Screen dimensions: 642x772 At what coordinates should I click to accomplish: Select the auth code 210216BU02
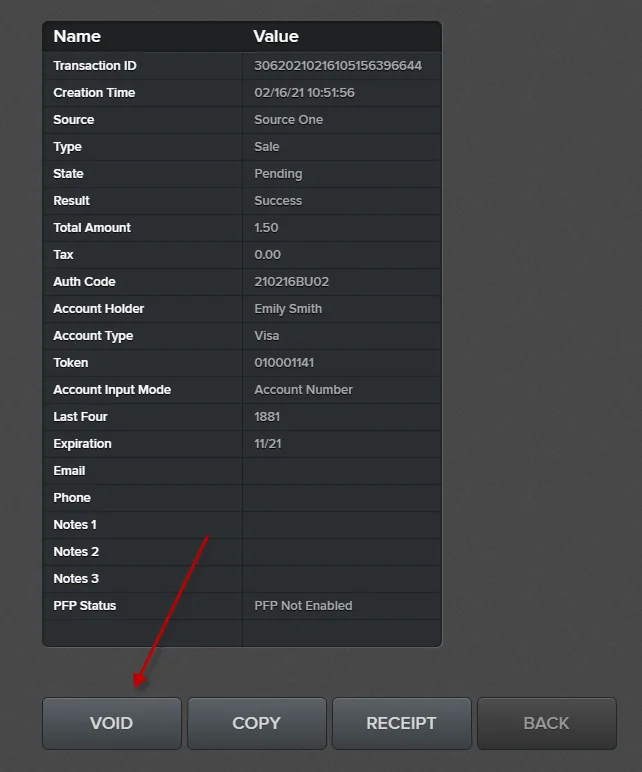click(x=291, y=282)
